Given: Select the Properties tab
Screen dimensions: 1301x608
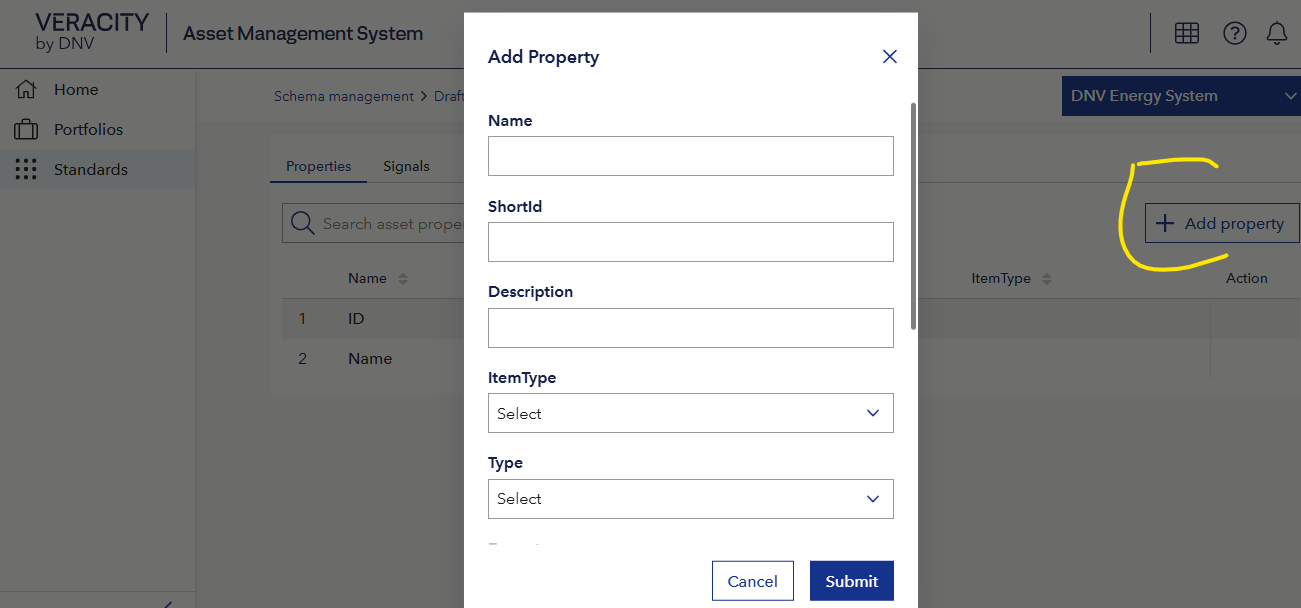Looking at the screenshot, I should pos(319,166).
